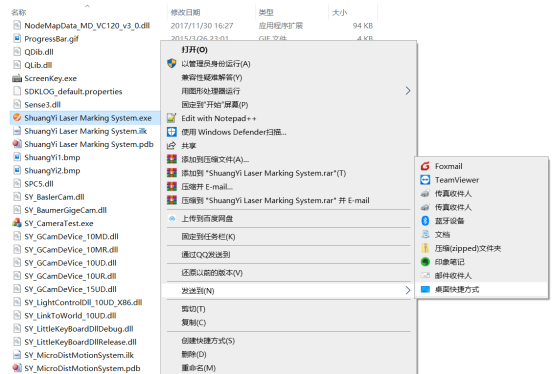Select 删除(D) from context menu
The image size is (553, 374).
pyautogui.click(x=288, y=354)
